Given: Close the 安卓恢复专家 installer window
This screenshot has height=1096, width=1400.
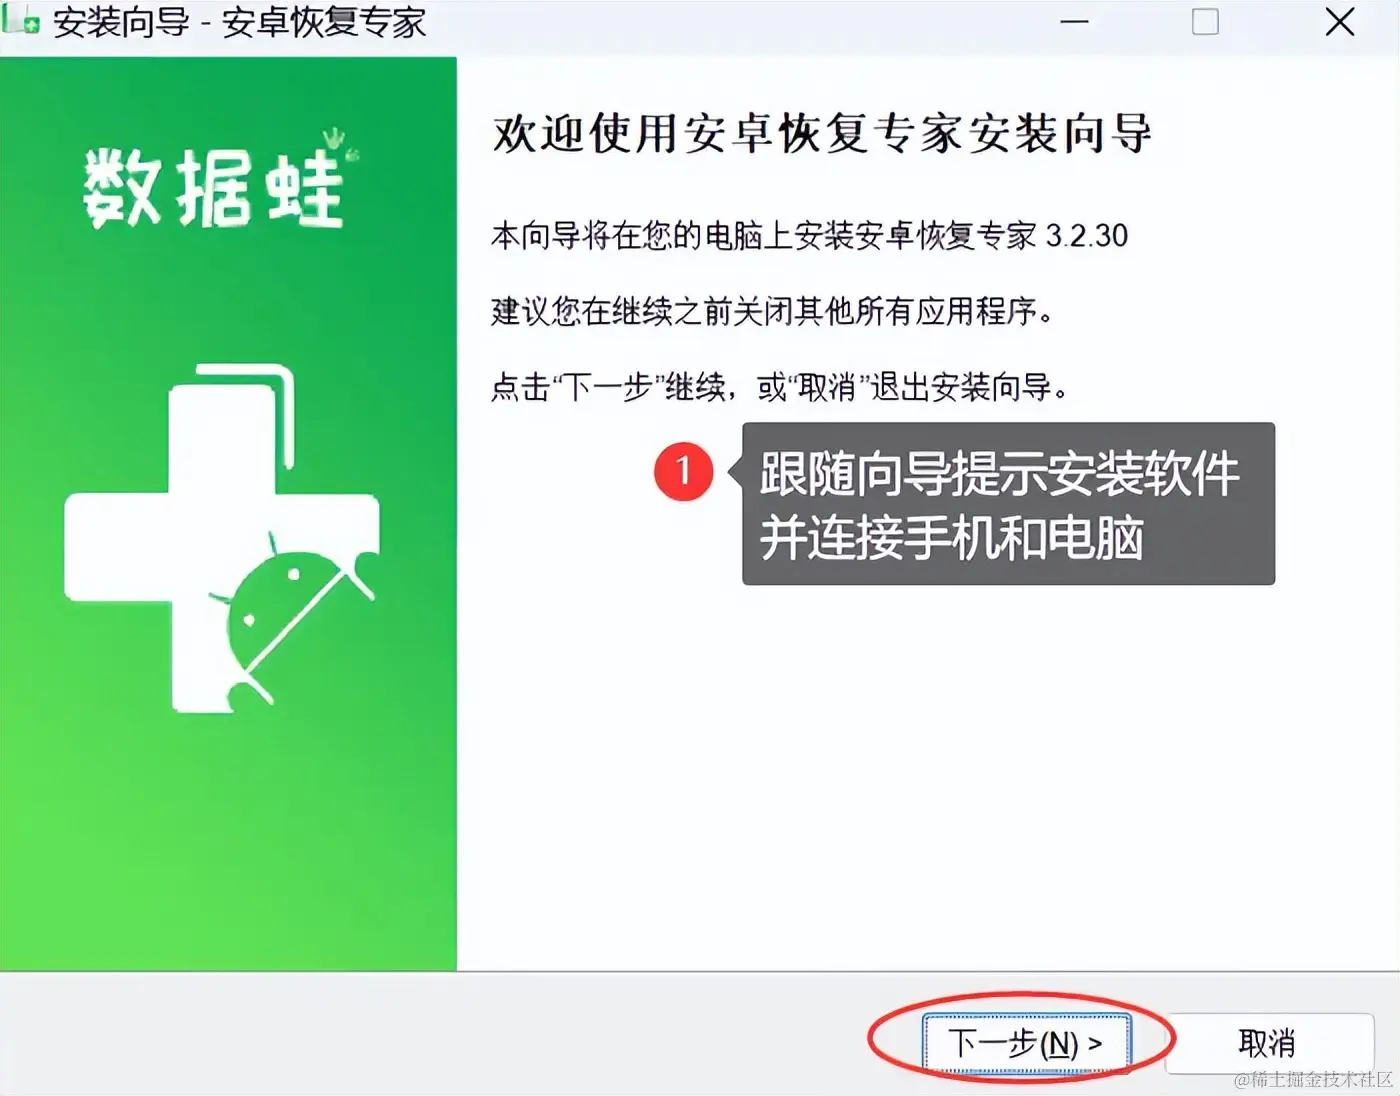Looking at the screenshot, I should 1340,21.
